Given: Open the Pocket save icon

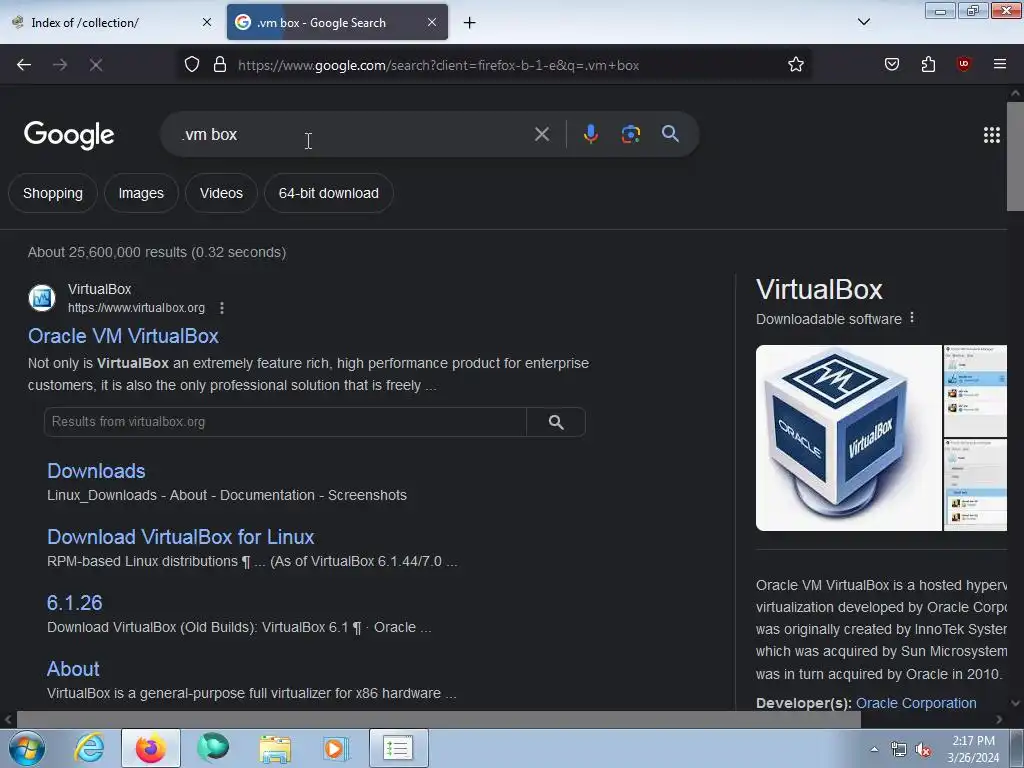Looking at the screenshot, I should 891,64.
